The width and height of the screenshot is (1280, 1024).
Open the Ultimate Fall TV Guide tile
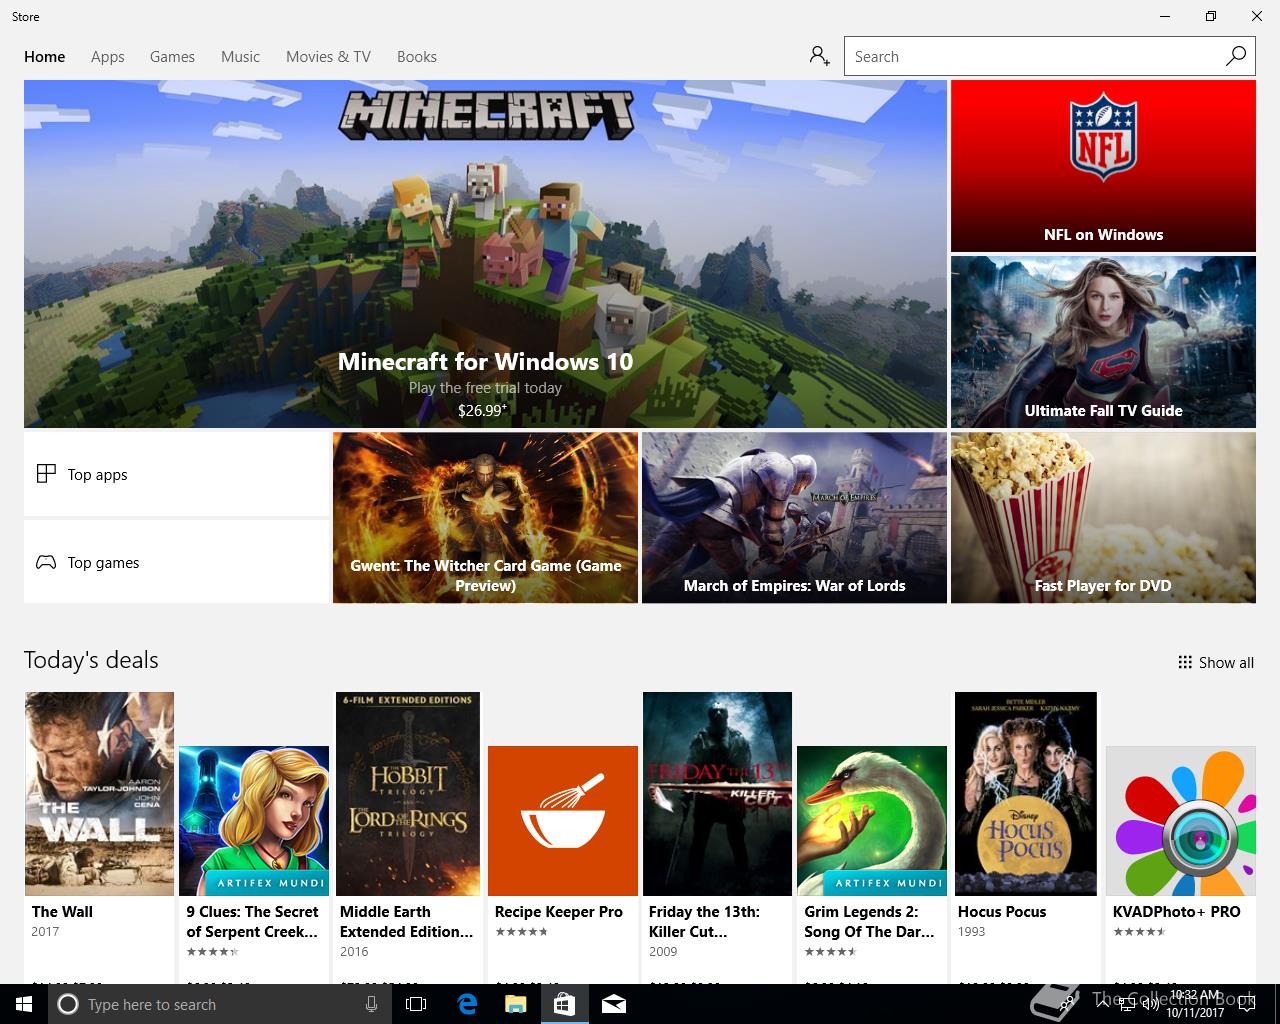tap(1103, 342)
